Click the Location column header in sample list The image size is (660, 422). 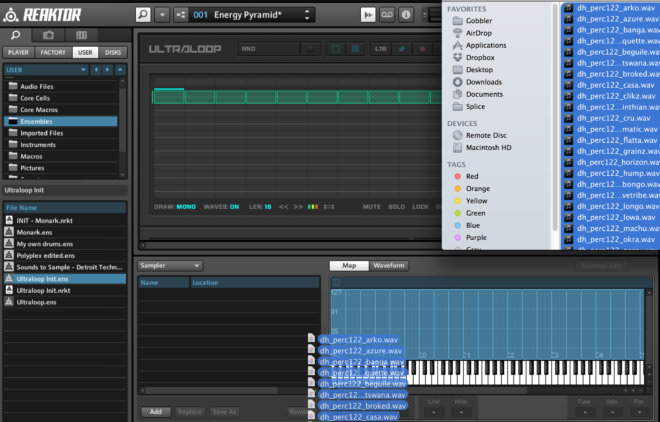point(255,283)
